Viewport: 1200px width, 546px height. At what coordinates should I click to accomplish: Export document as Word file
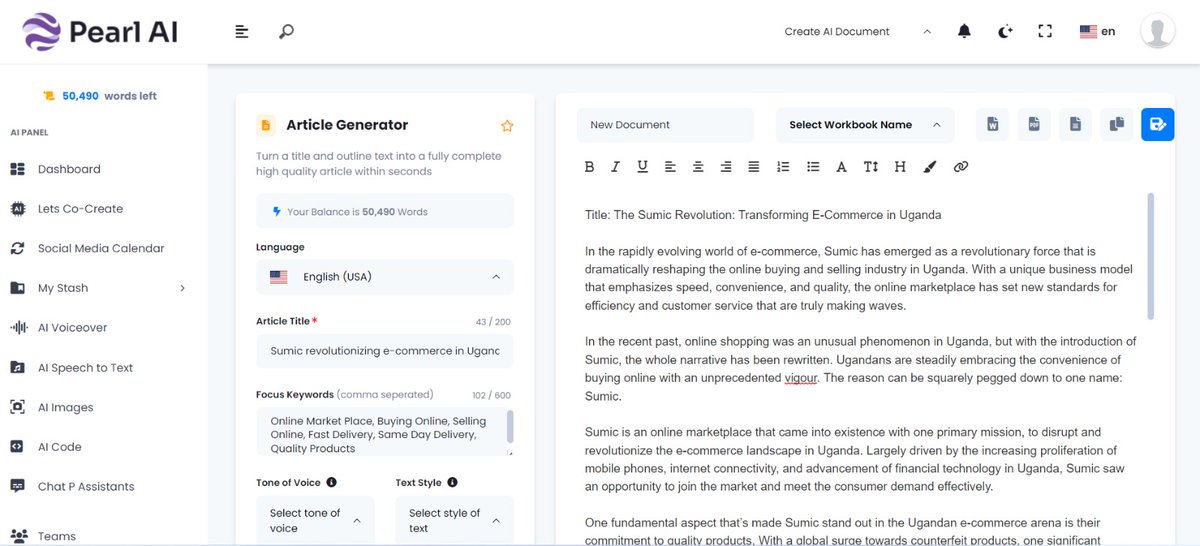click(x=993, y=125)
